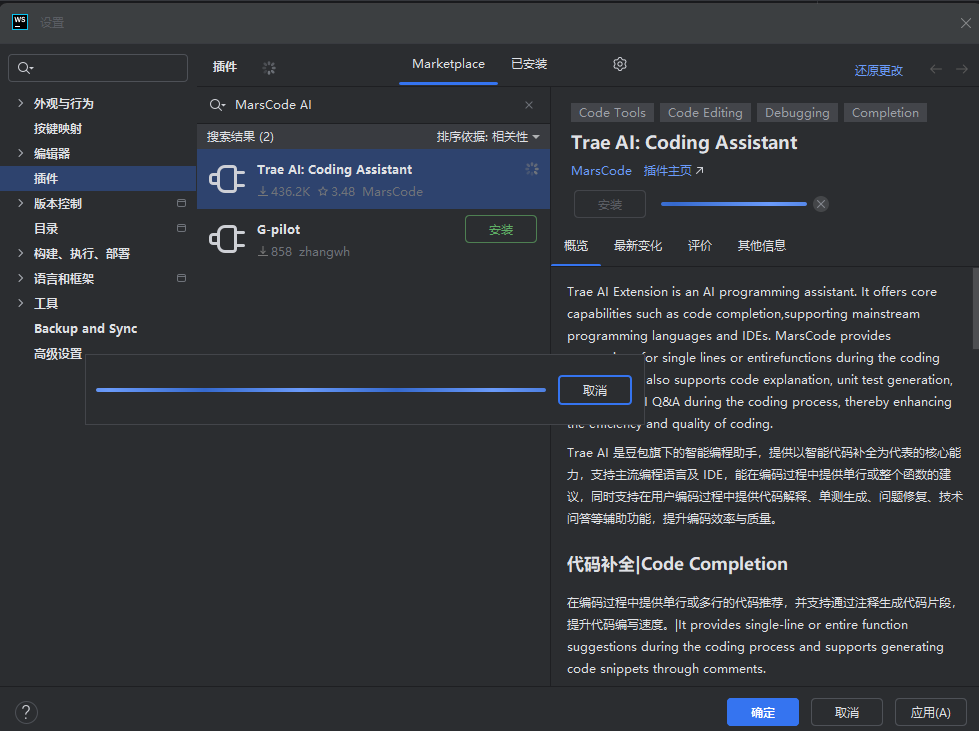Expand the 语言和框架 tree node
Image resolution: width=979 pixels, height=731 pixels.
coord(21,278)
